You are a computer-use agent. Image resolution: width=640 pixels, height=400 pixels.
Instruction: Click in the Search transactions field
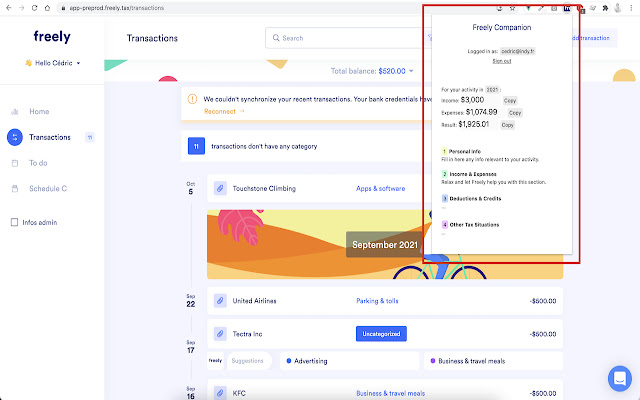point(343,38)
